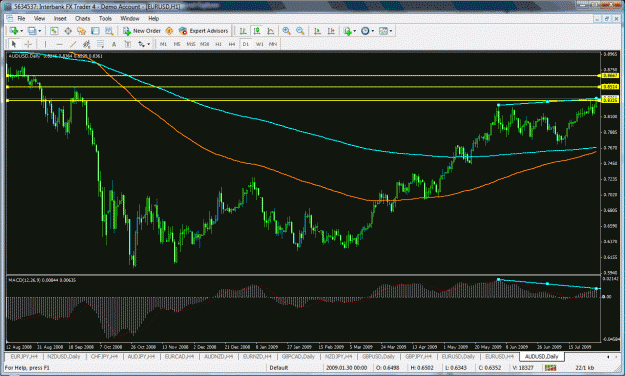Image resolution: width=625 pixels, height=376 pixels.
Task: Toggle the Chart Shift icon
Action: pyautogui.click(x=331, y=31)
